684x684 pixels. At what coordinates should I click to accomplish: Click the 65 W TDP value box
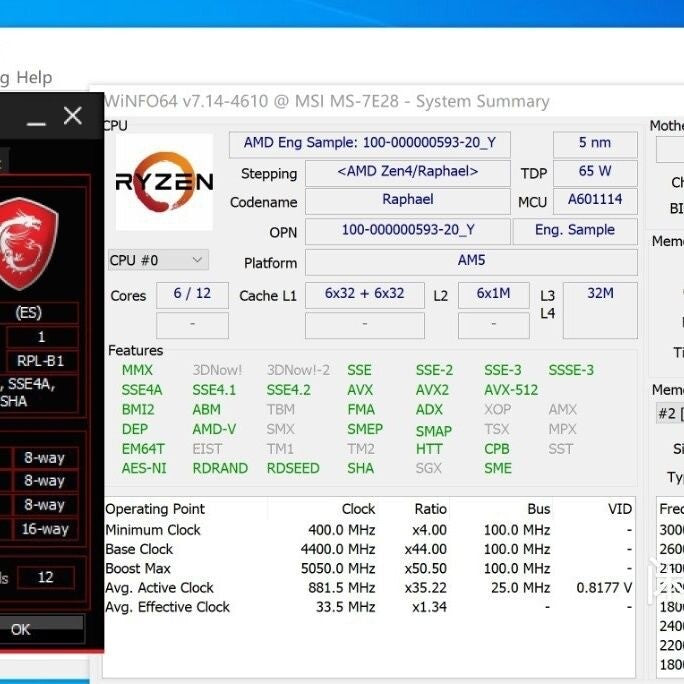[x=594, y=171]
